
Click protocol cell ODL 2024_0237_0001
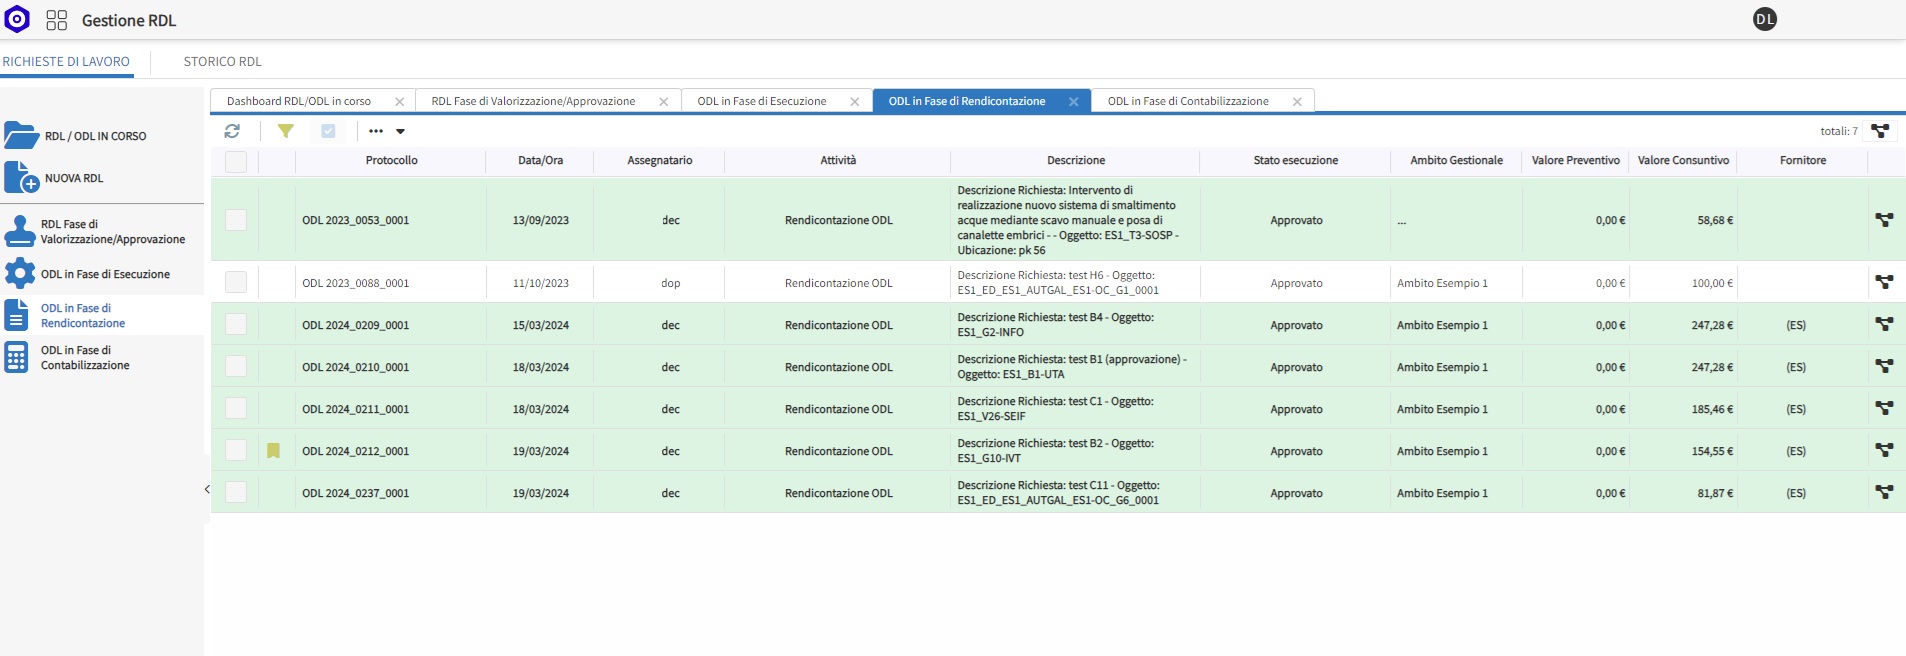point(356,493)
